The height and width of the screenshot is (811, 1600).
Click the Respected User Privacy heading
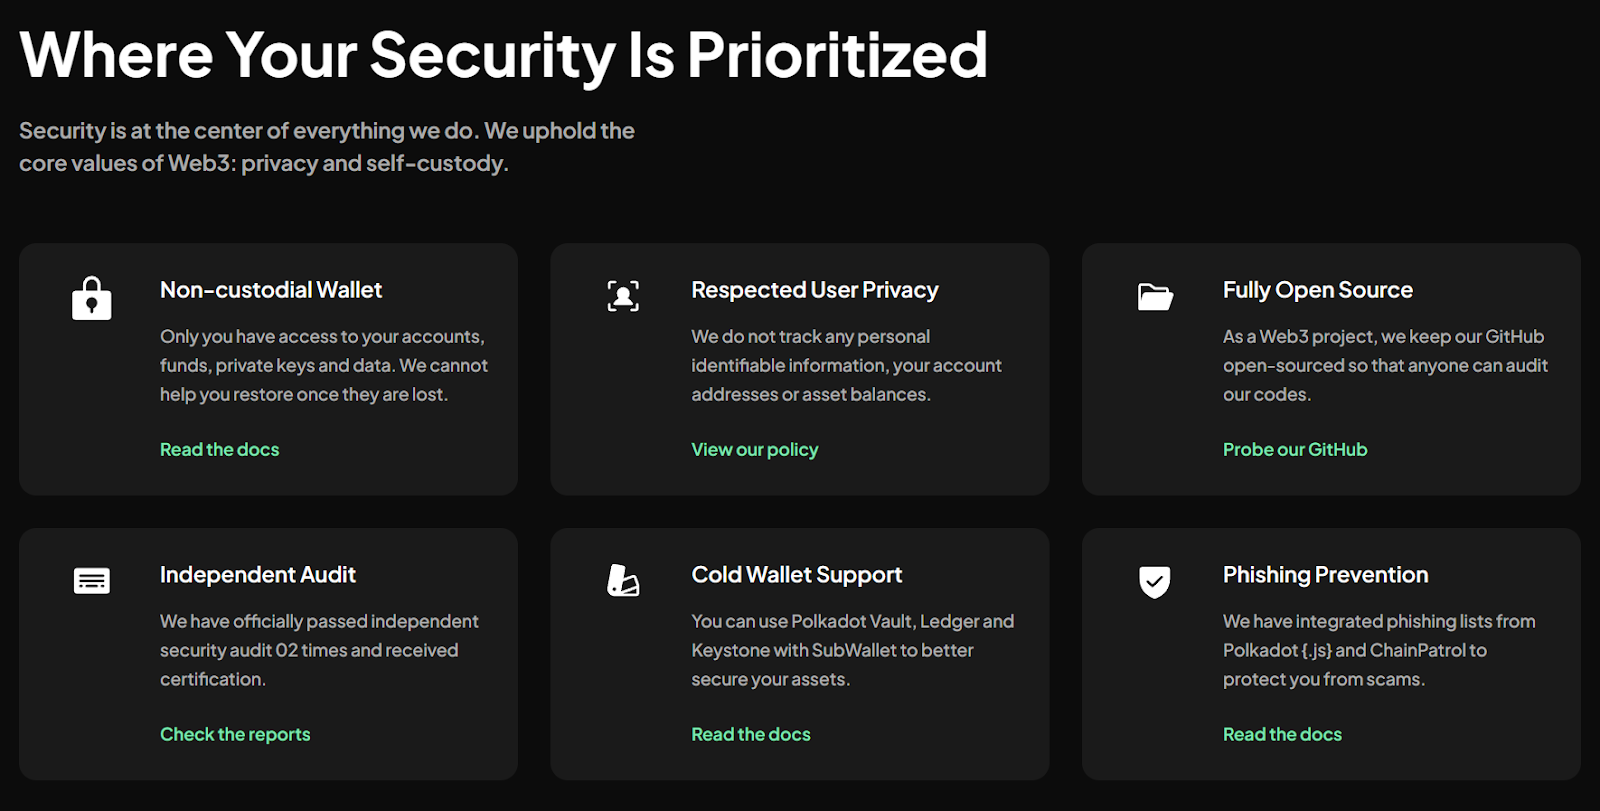click(815, 290)
